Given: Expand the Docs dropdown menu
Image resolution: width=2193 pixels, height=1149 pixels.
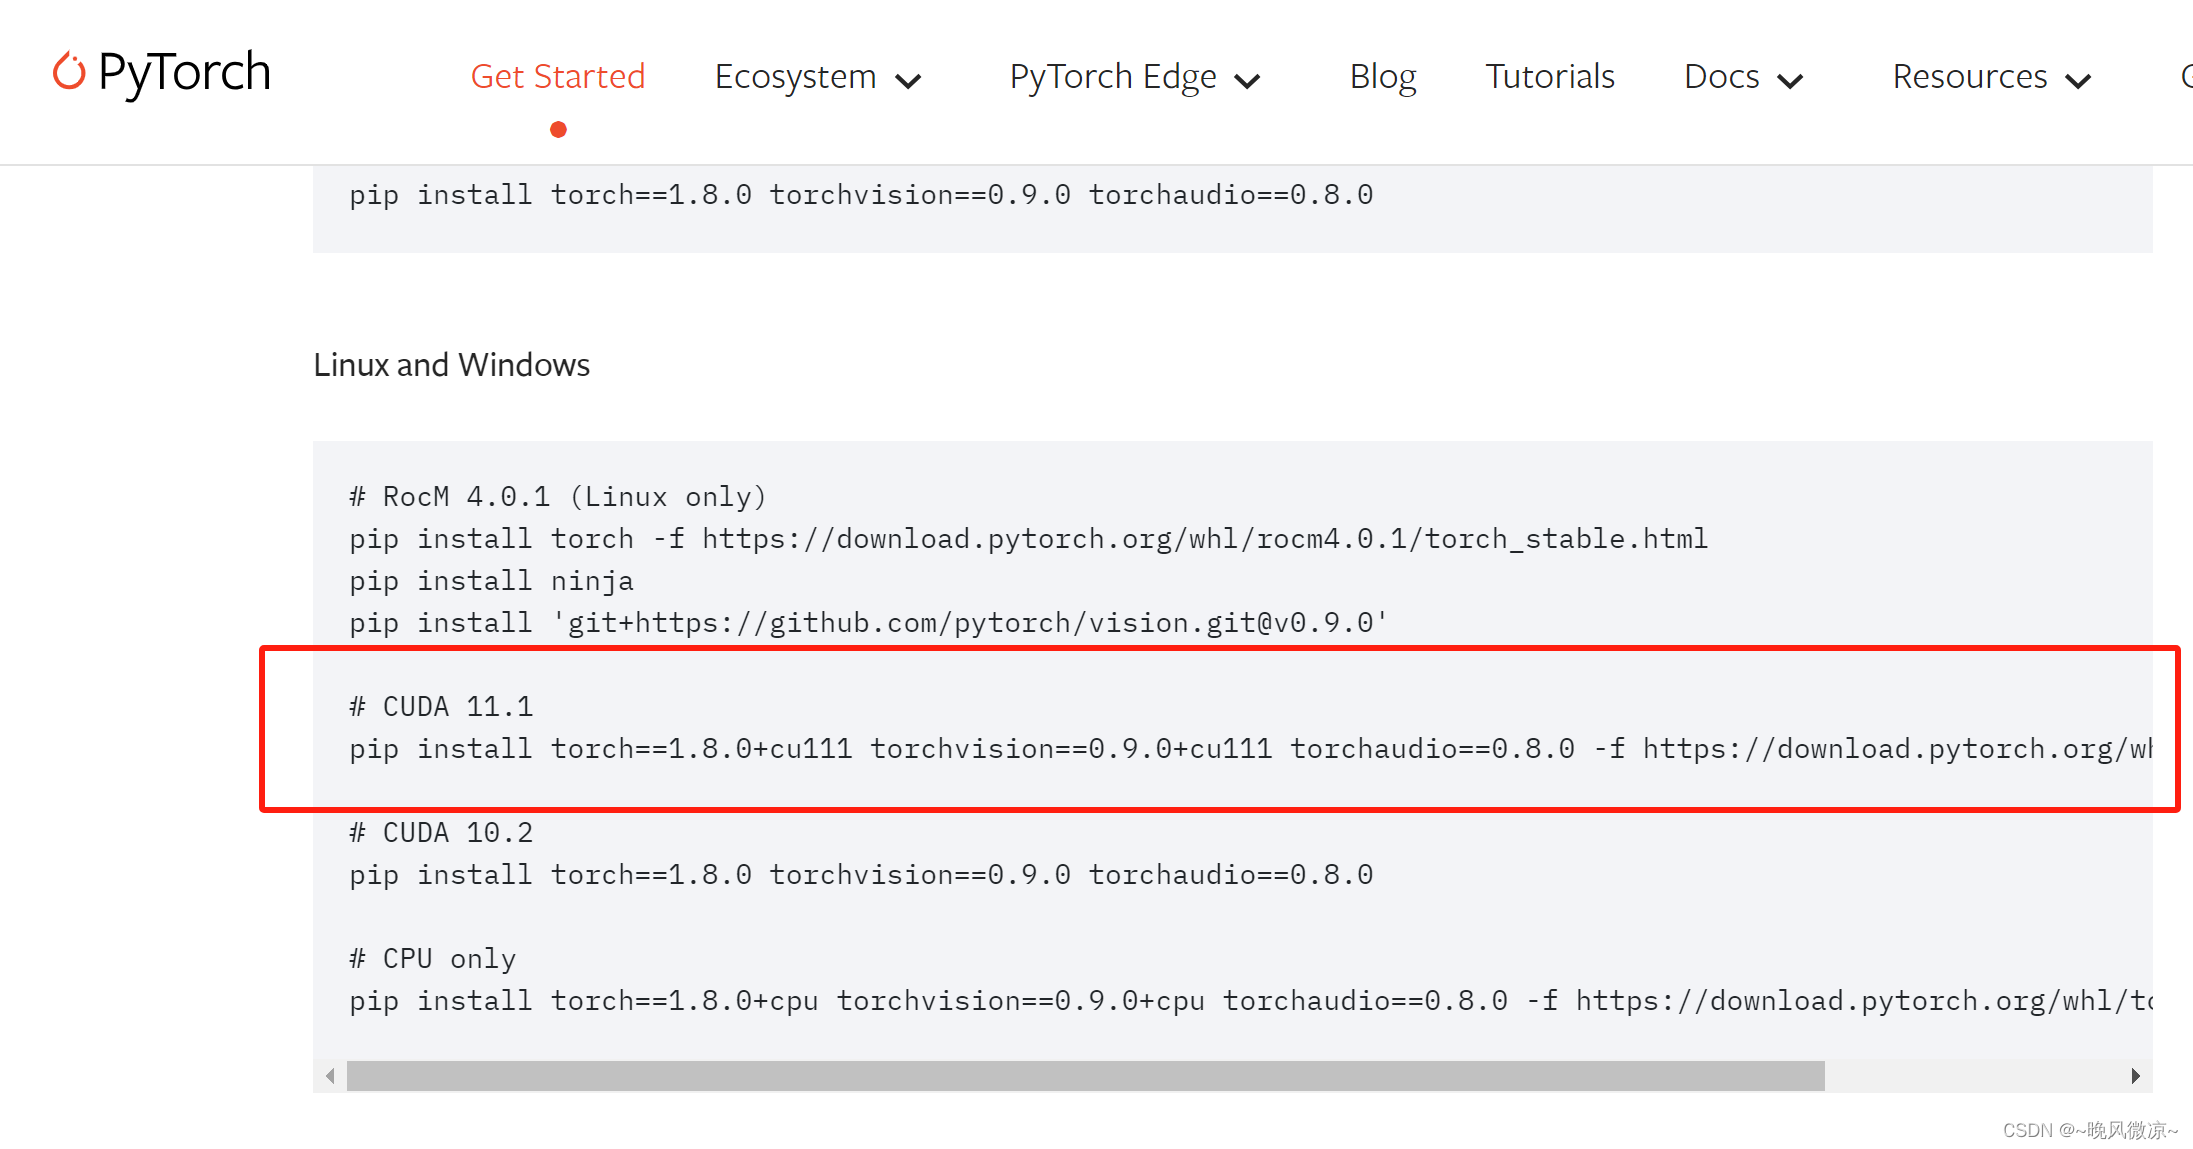Looking at the screenshot, I should (1743, 77).
